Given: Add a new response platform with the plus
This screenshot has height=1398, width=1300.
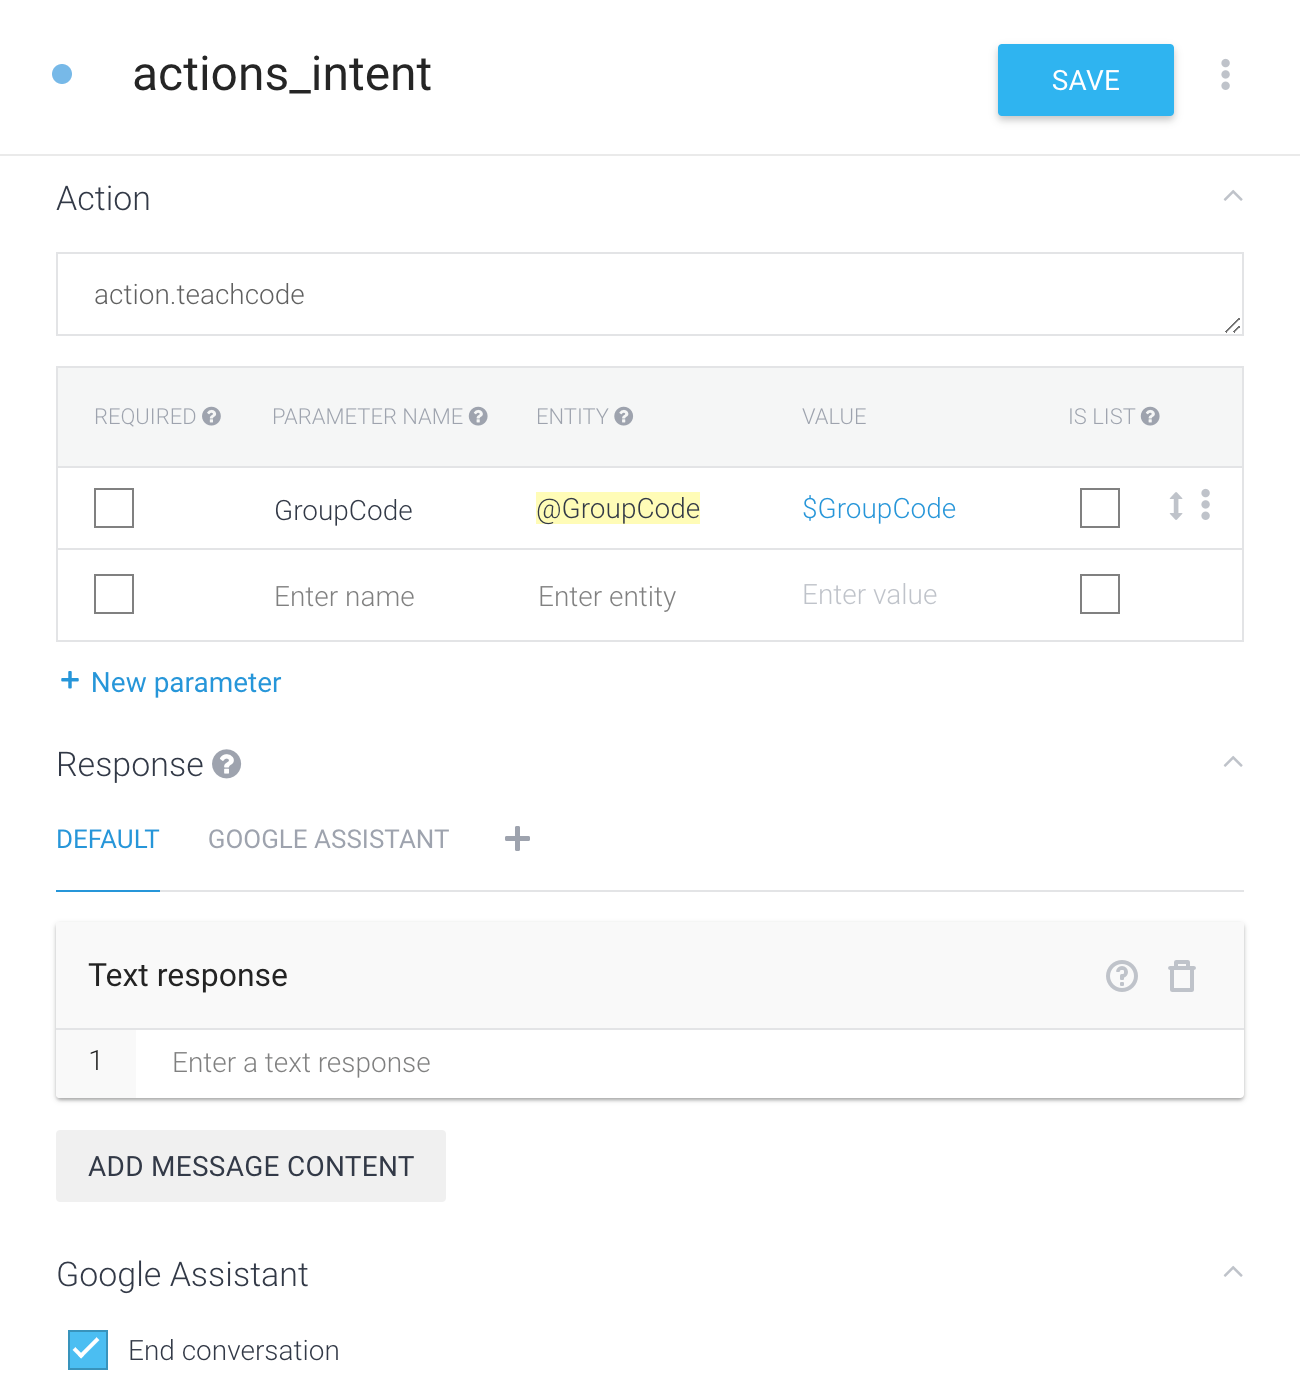Looking at the screenshot, I should 516,839.
